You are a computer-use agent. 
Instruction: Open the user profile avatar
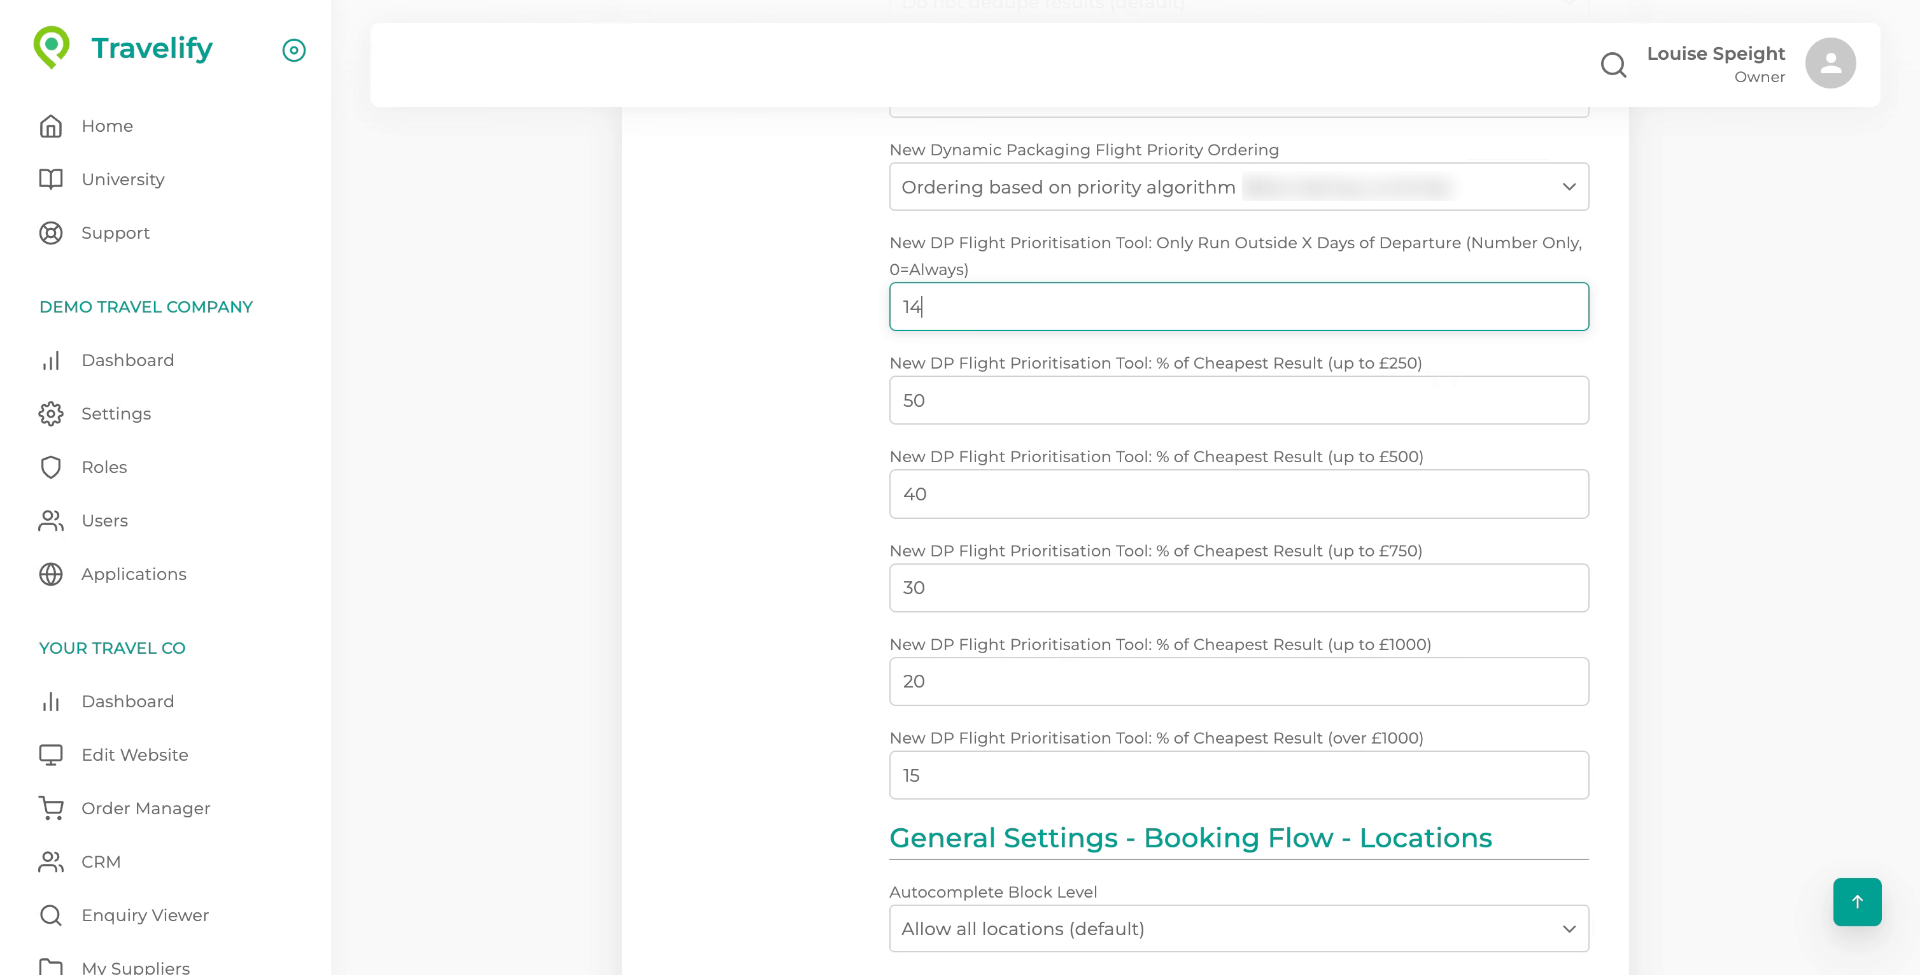coord(1830,63)
